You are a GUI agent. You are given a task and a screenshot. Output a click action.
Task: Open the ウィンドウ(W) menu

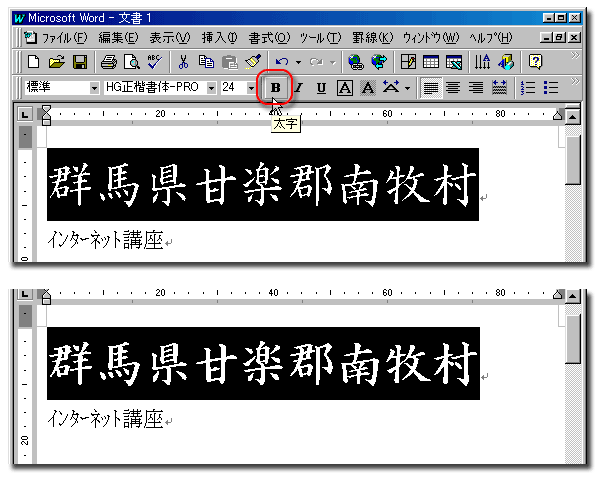[431, 38]
